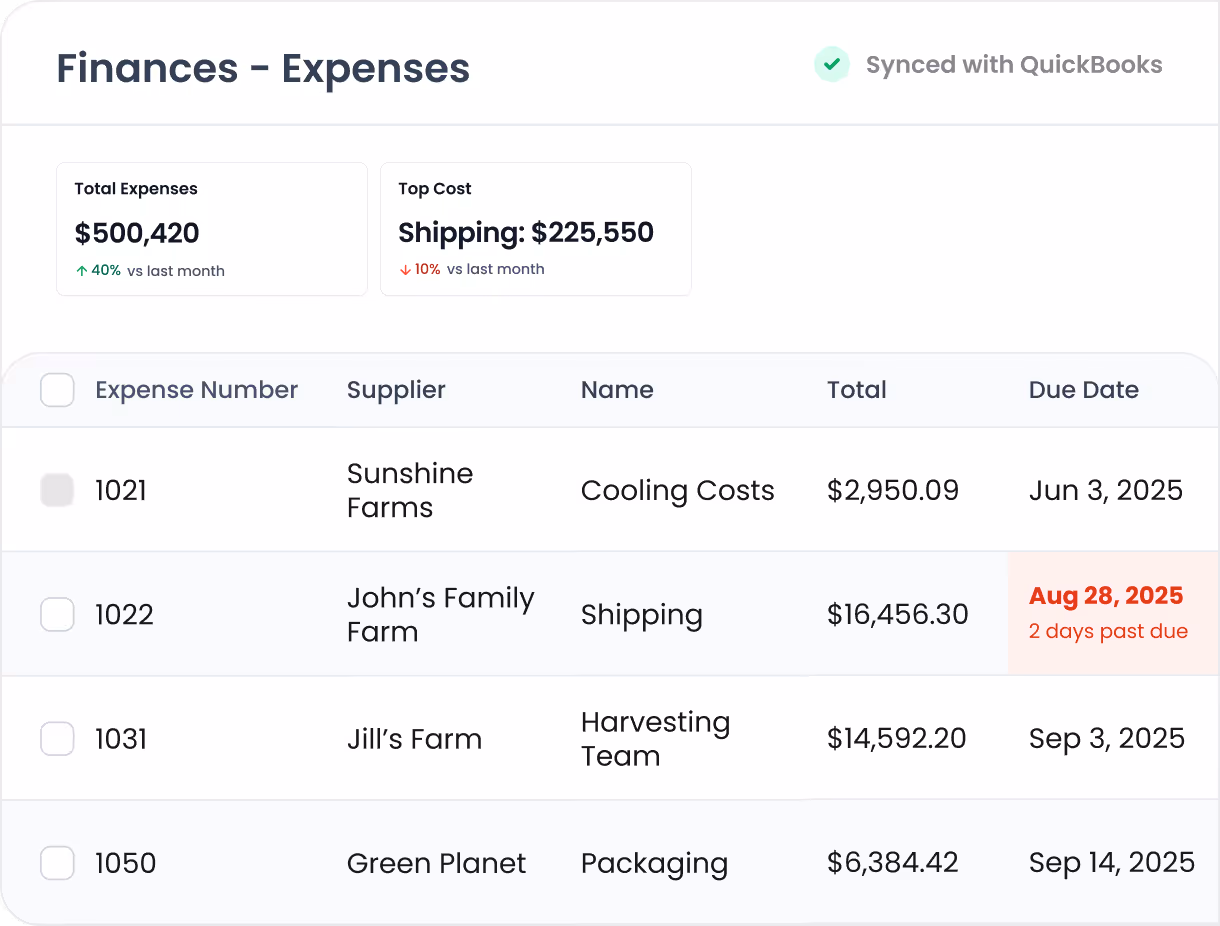Click the Supplier column header
The width and height of the screenshot is (1220, 926).
396,390
